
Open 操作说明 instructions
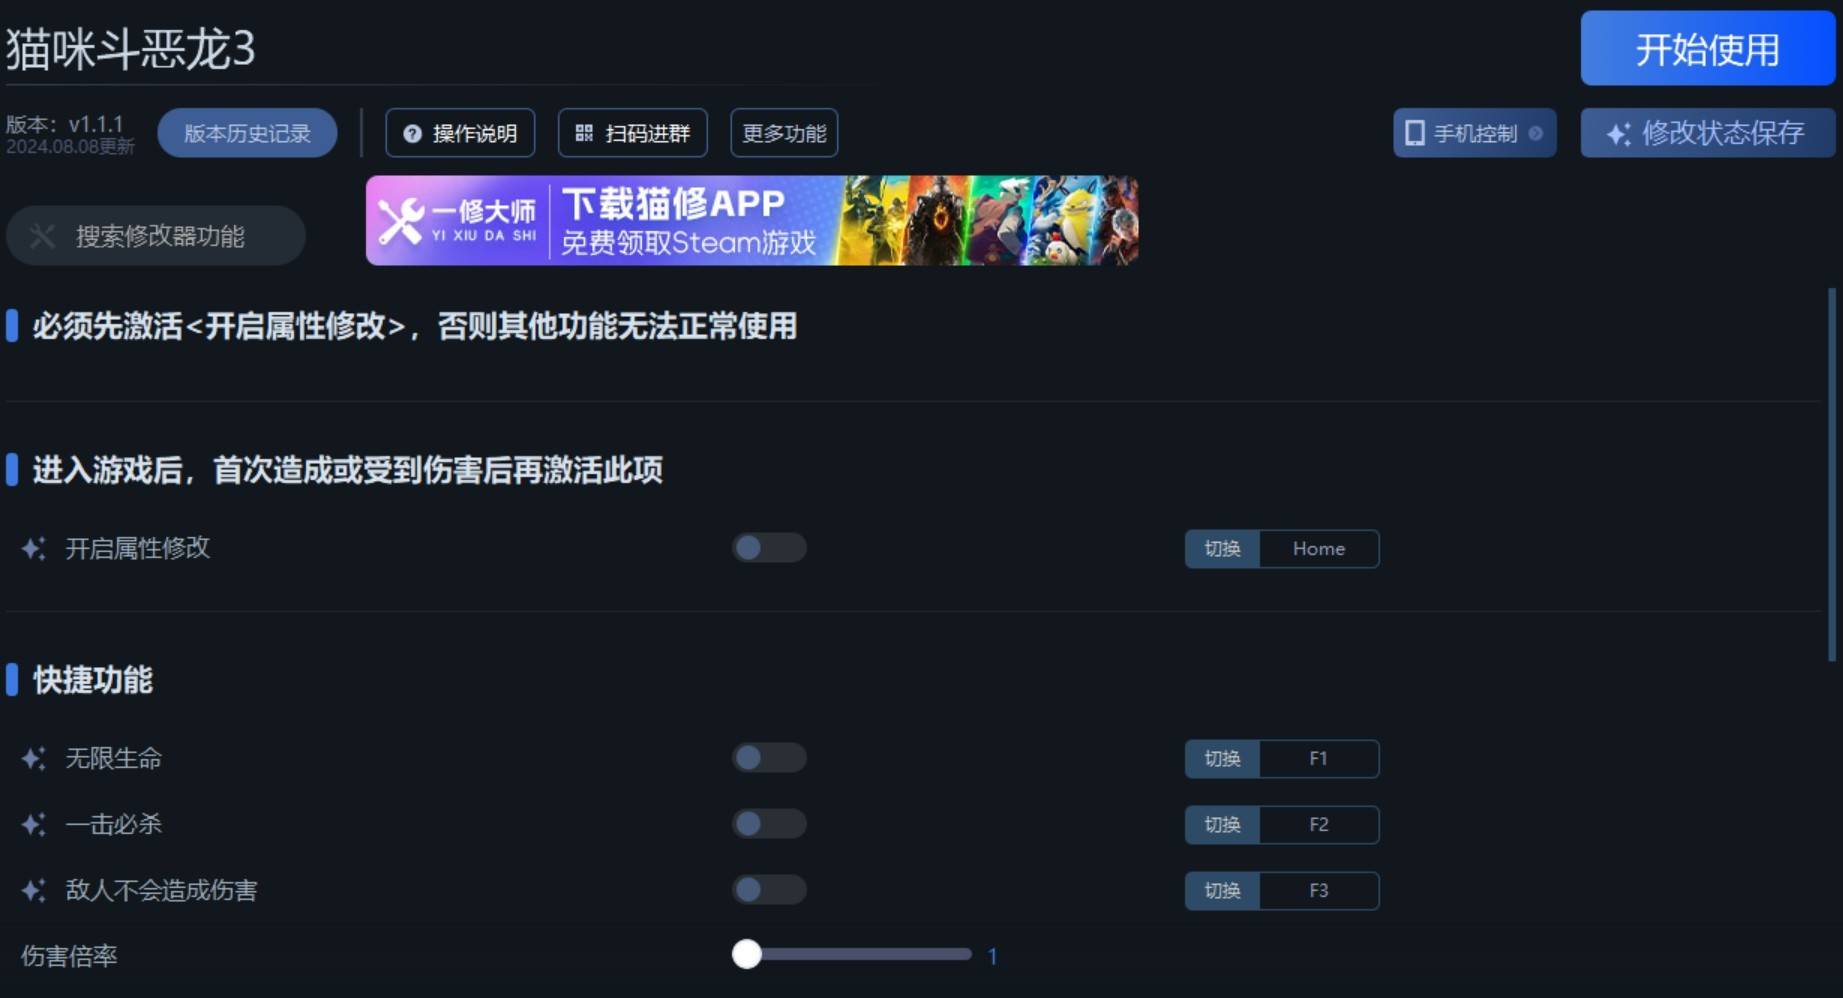(460, 133)
